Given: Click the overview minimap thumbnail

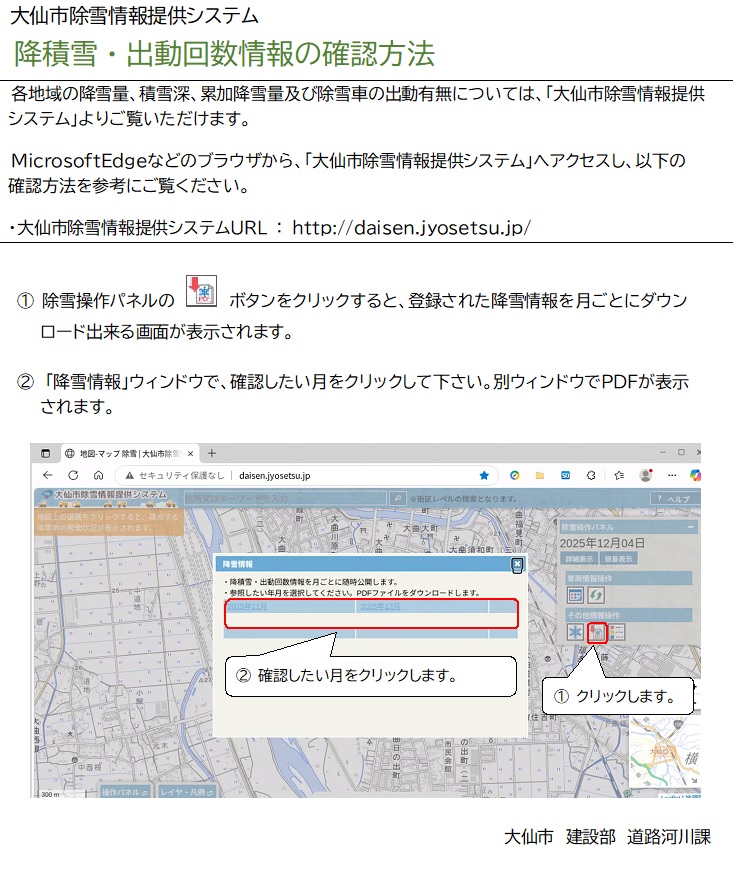Looking at the screenshot, I should (x=665, y=752).
